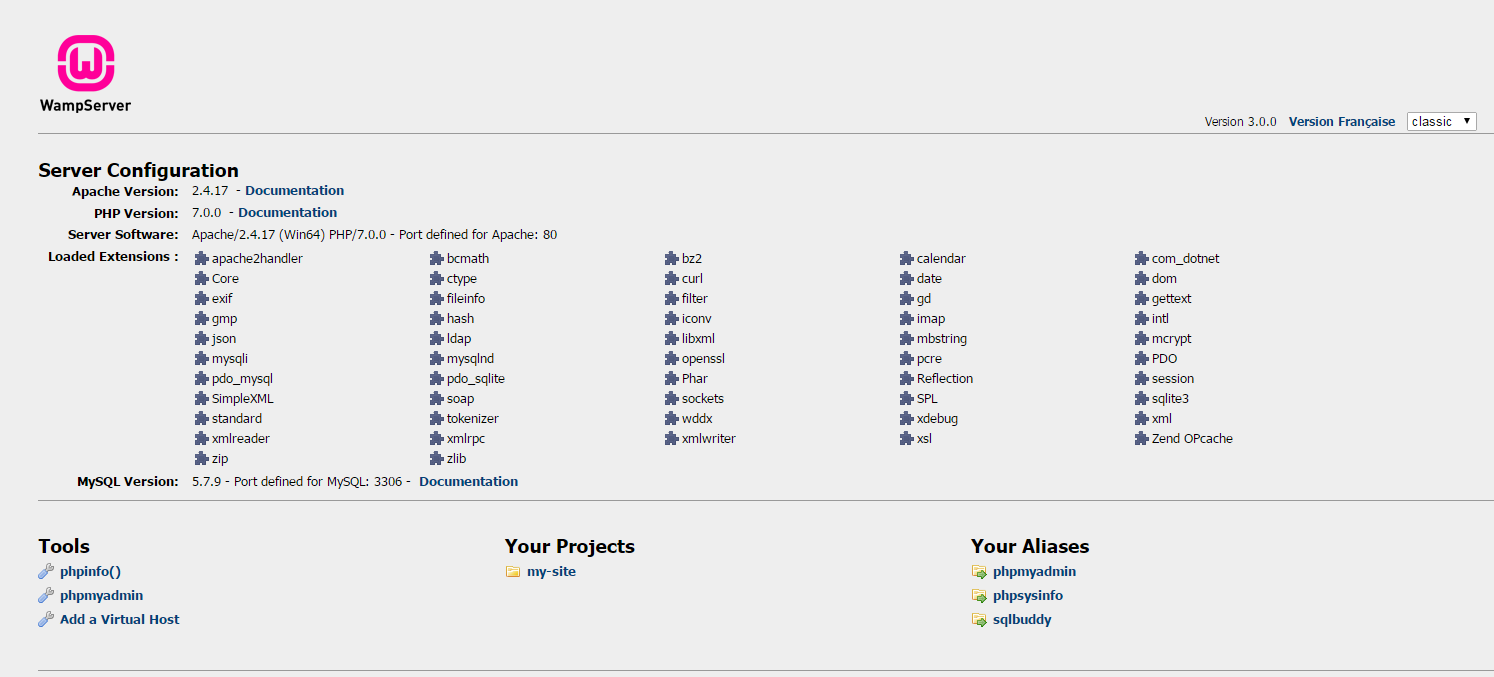Open the phpmyadmin alias
Viewport: 1494px width, 677px height.
pyautogui.click(x=1034, y=572)
